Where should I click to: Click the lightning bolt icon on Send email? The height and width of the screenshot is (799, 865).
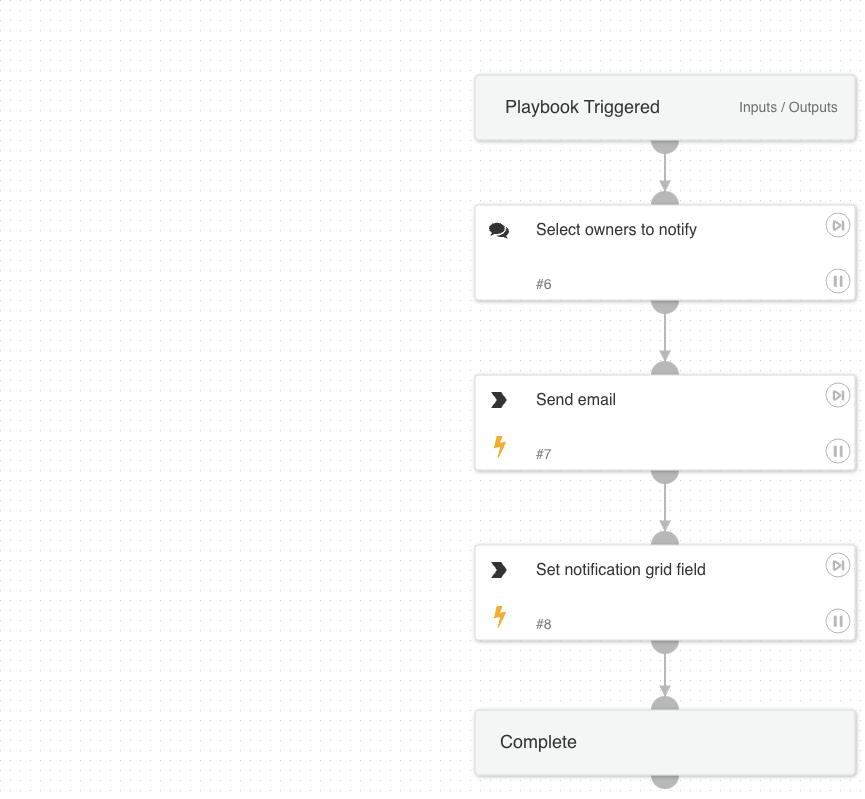[499, 448]
